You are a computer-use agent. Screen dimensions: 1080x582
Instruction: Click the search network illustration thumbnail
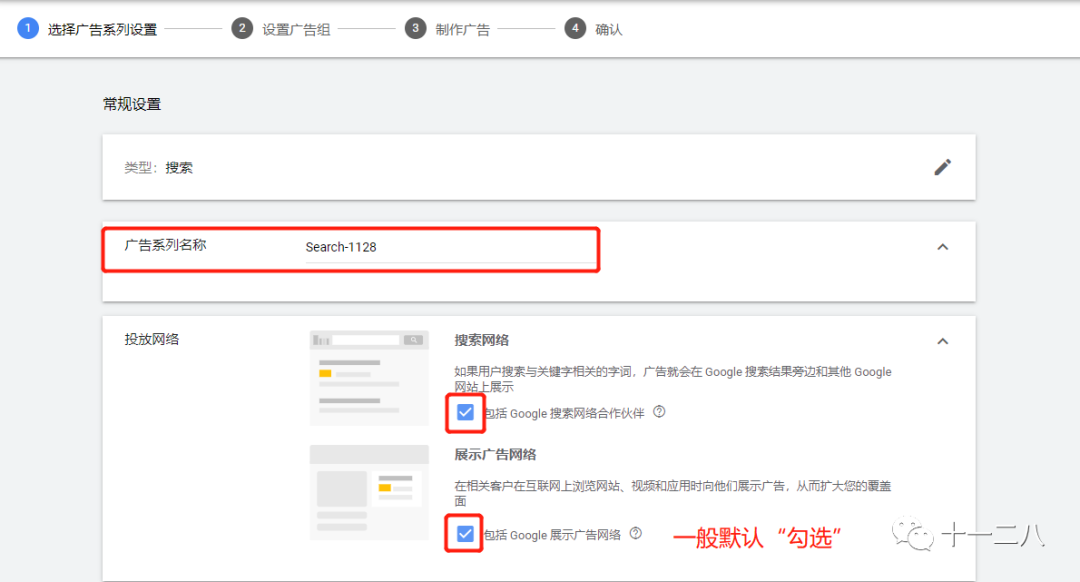369,378
